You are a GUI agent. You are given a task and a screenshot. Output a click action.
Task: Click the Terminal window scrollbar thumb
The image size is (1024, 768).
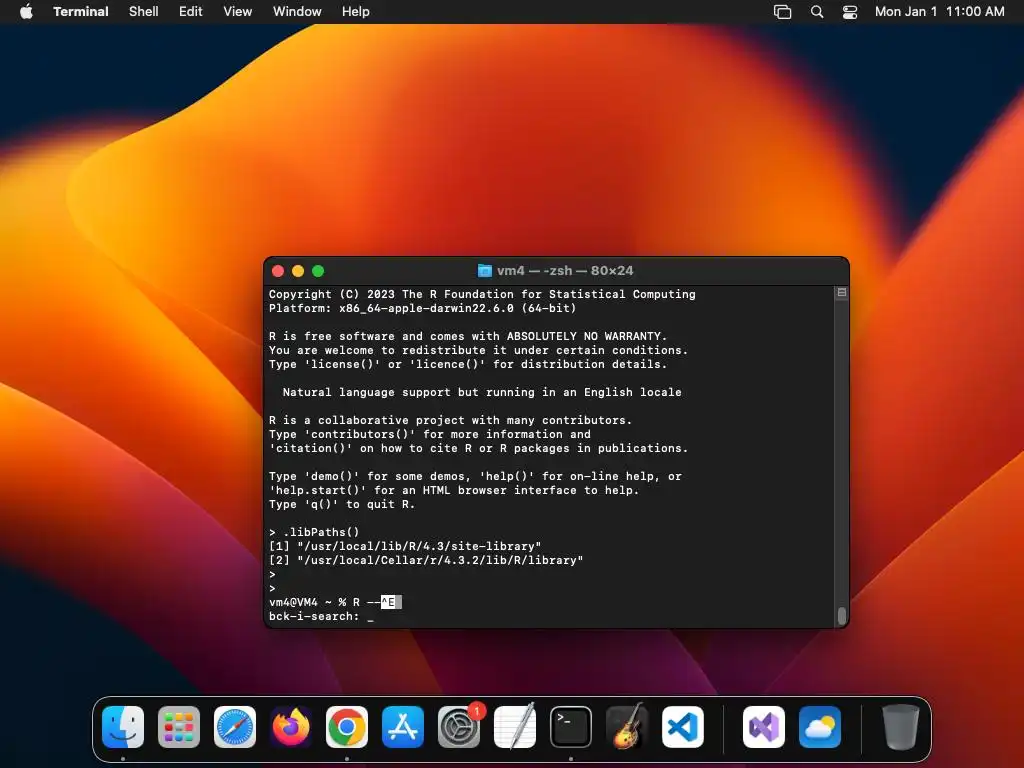point(842,615)
